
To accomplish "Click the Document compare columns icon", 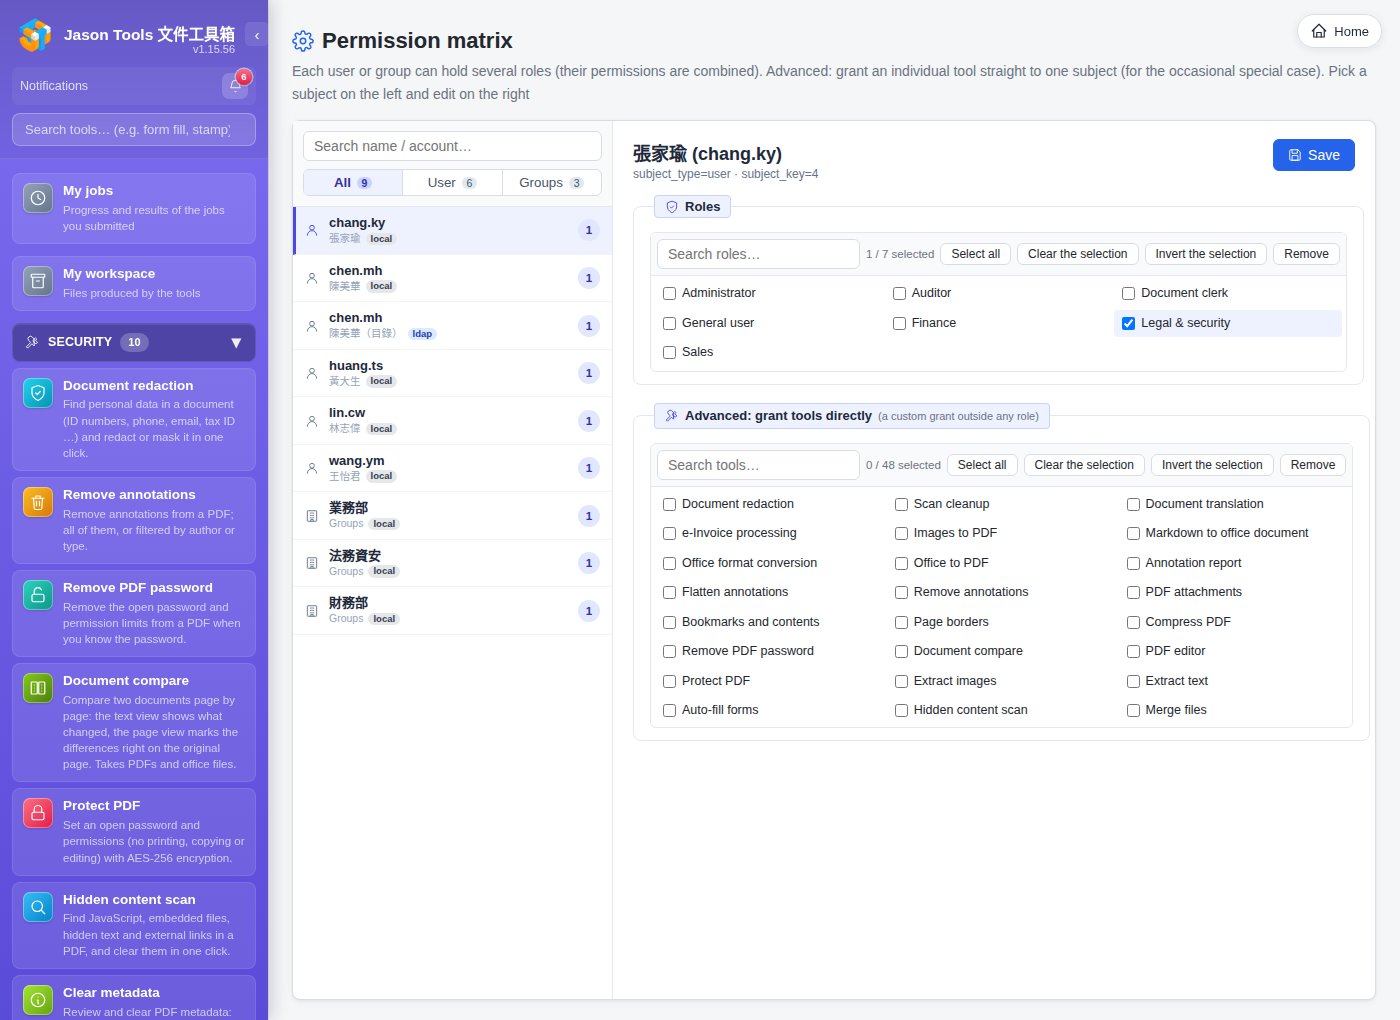I will coord(38,688).
